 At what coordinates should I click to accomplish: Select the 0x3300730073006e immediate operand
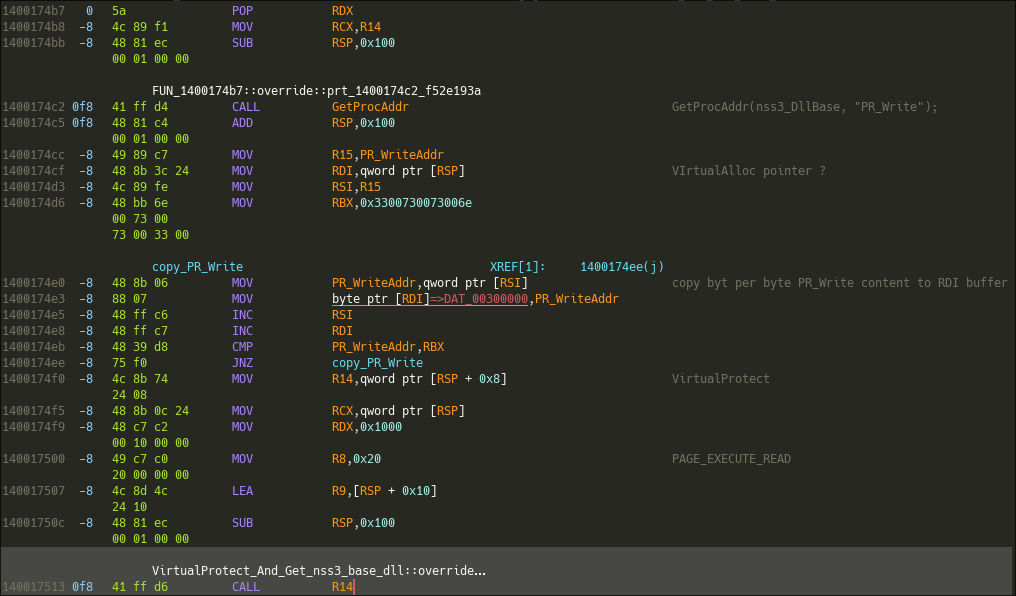click(x=418, y=203)
